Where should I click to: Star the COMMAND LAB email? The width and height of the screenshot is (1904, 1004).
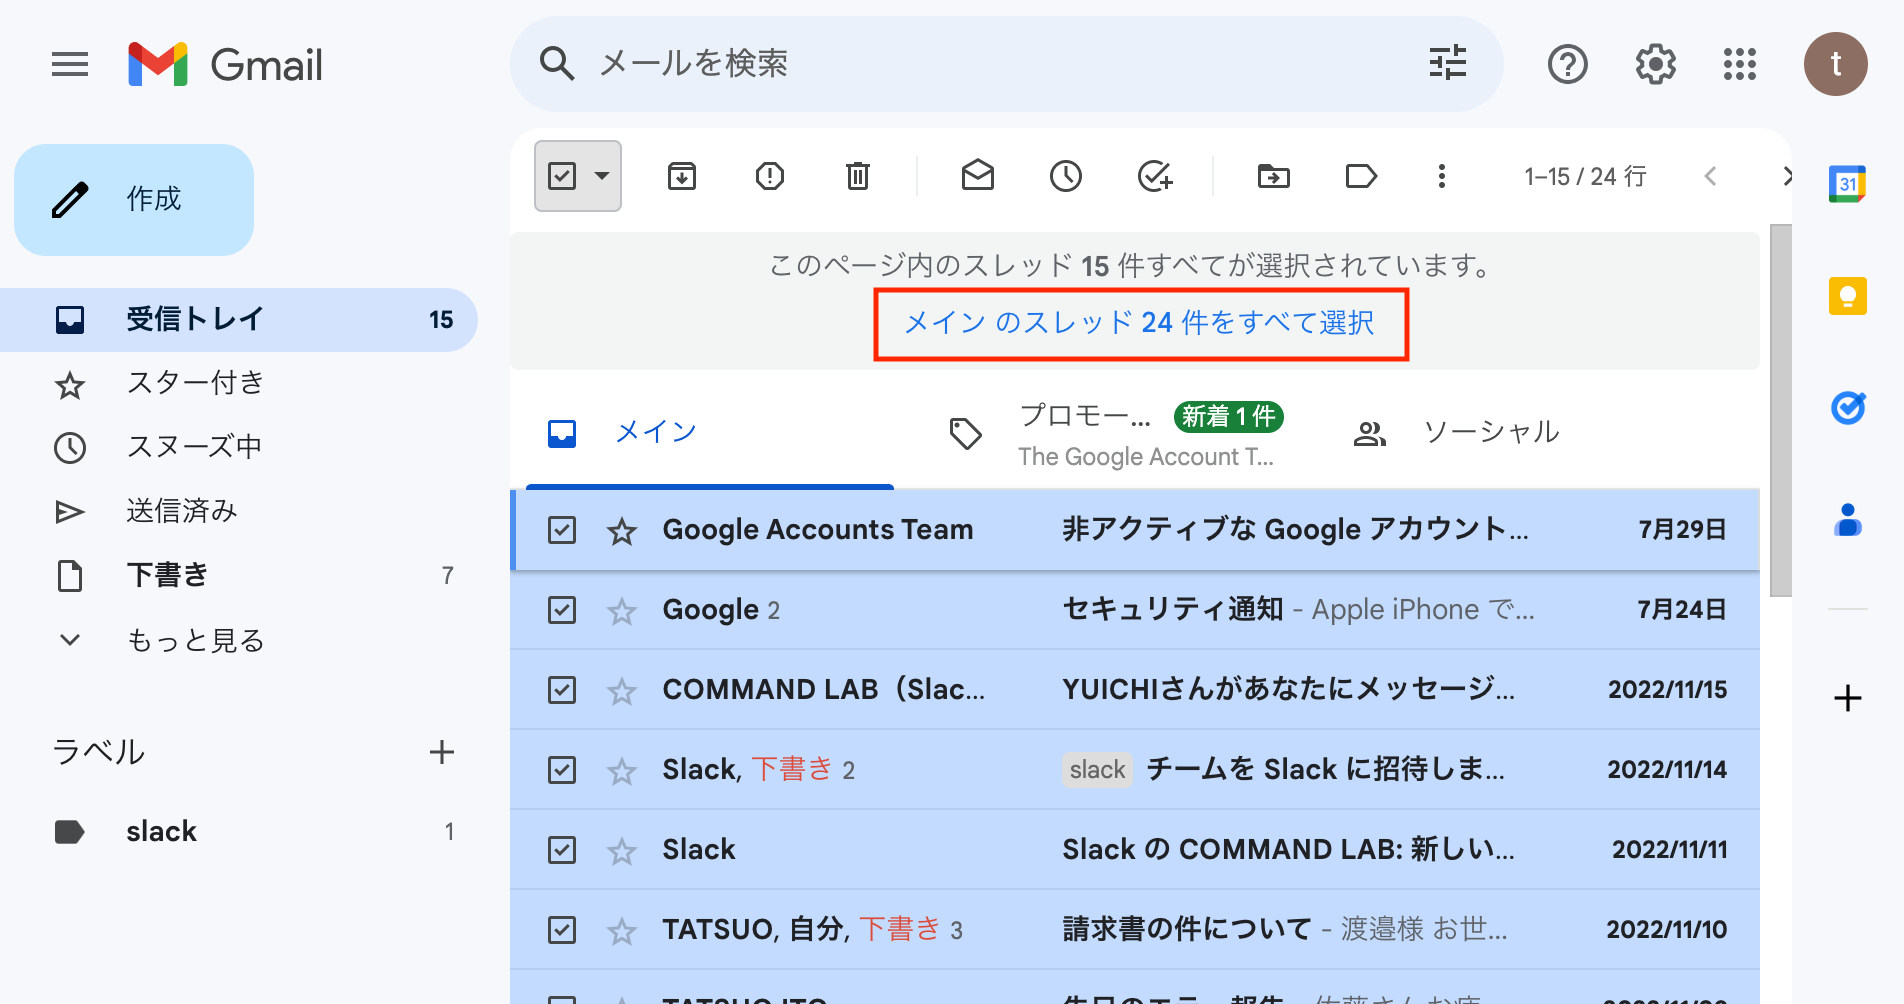pyautogui.click(x=622, y=690)
